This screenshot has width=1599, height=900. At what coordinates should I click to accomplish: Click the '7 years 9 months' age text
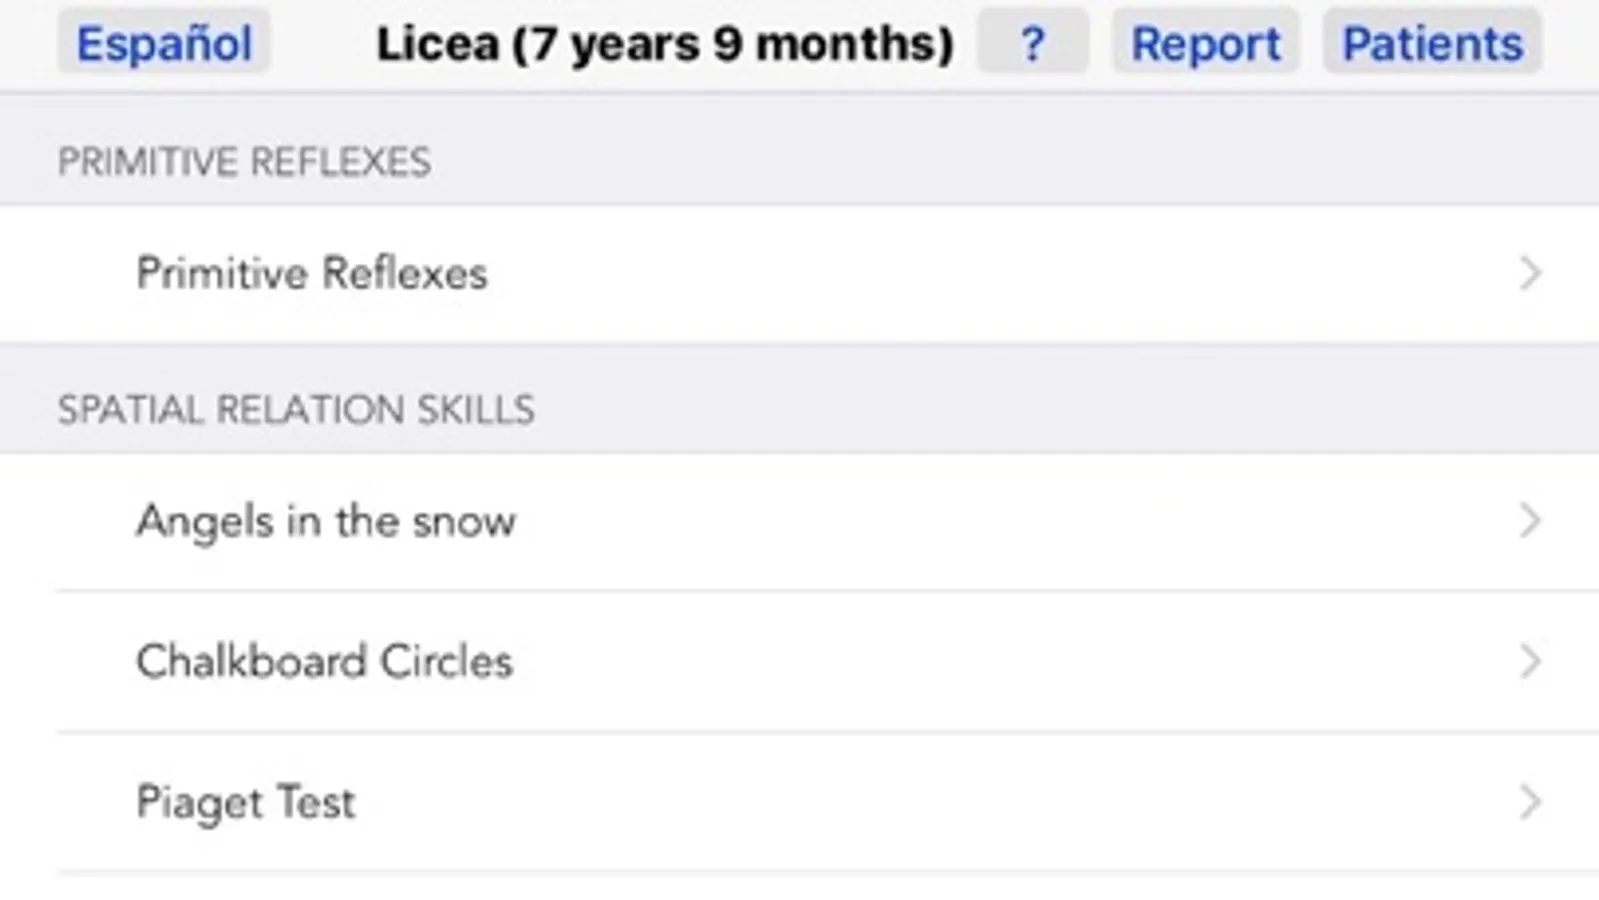733,43
